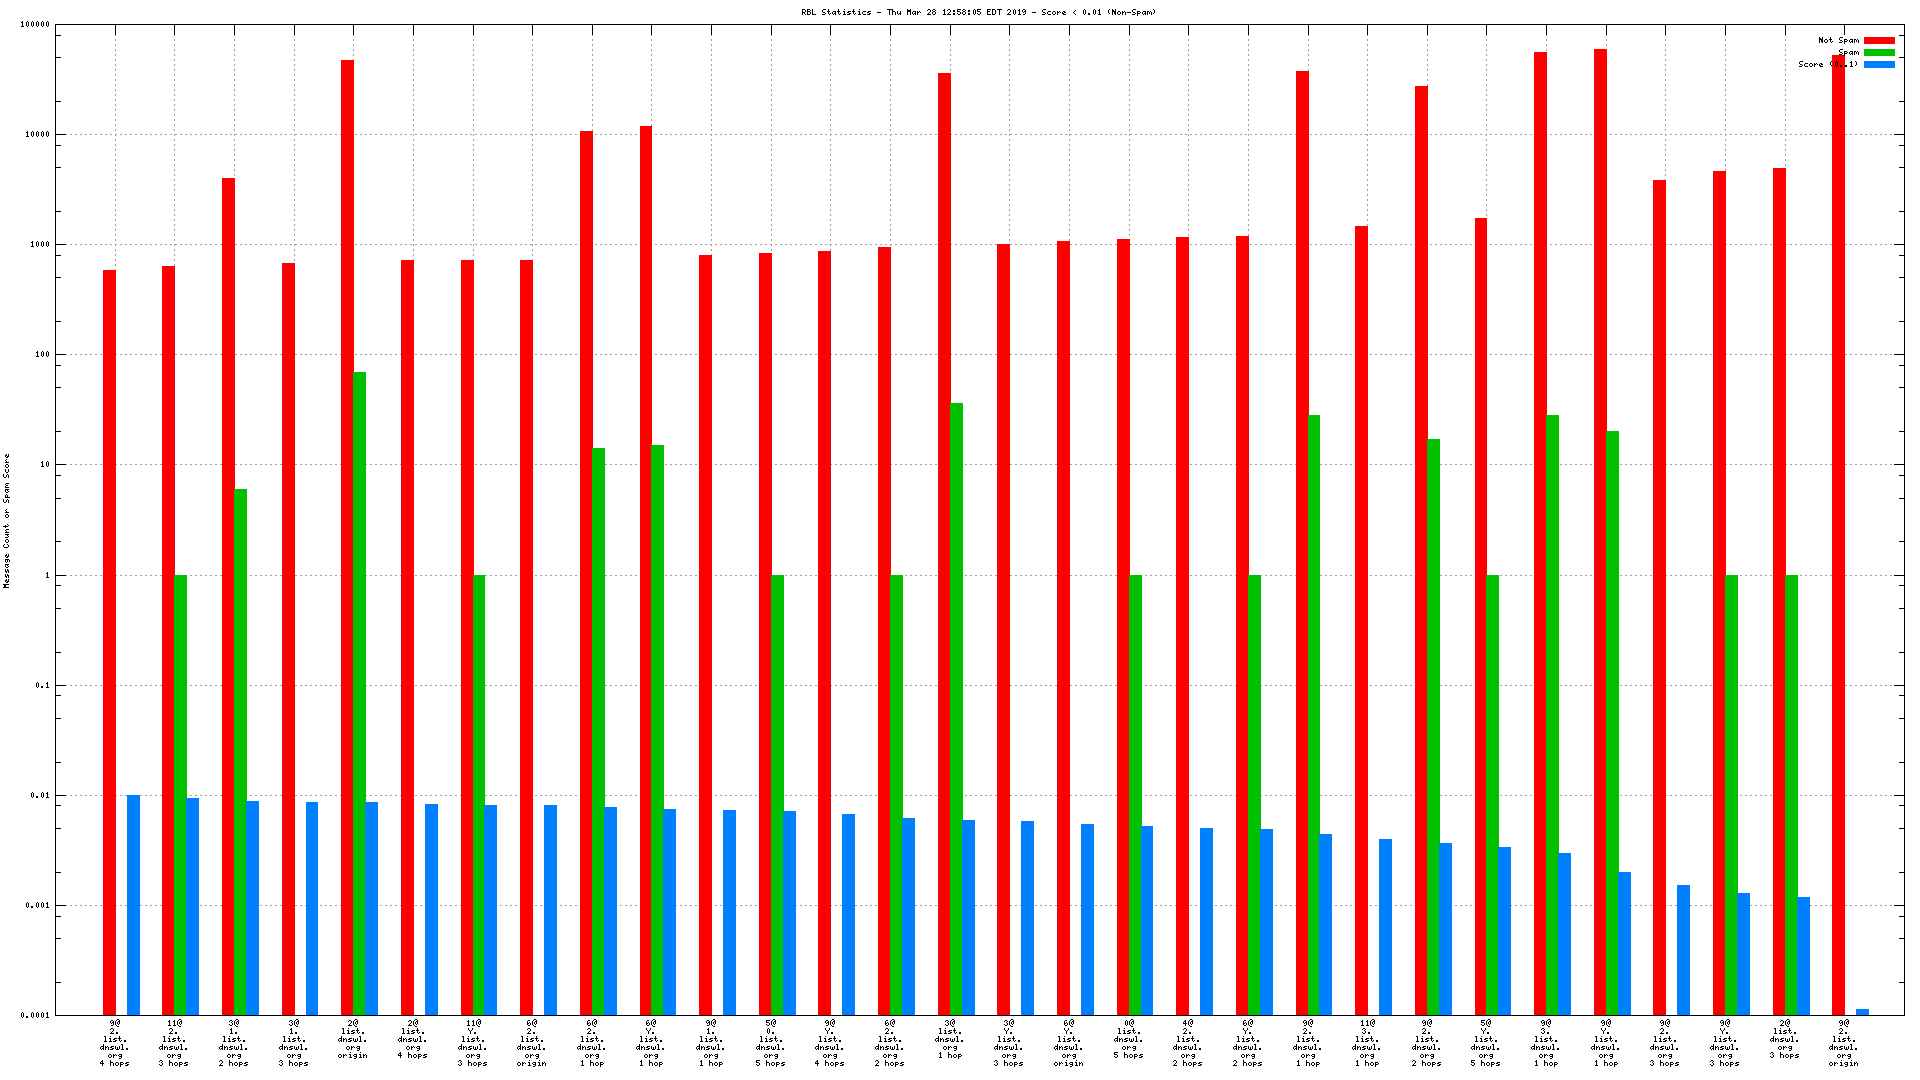1920x1080 pixels.
Task: Click the 'Message Count or Spam Score' axis title
Action: [x=7, y=520]
